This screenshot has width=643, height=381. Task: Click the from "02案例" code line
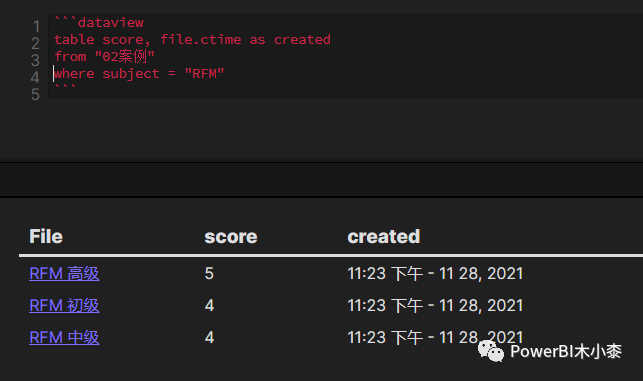click(104, 57)
